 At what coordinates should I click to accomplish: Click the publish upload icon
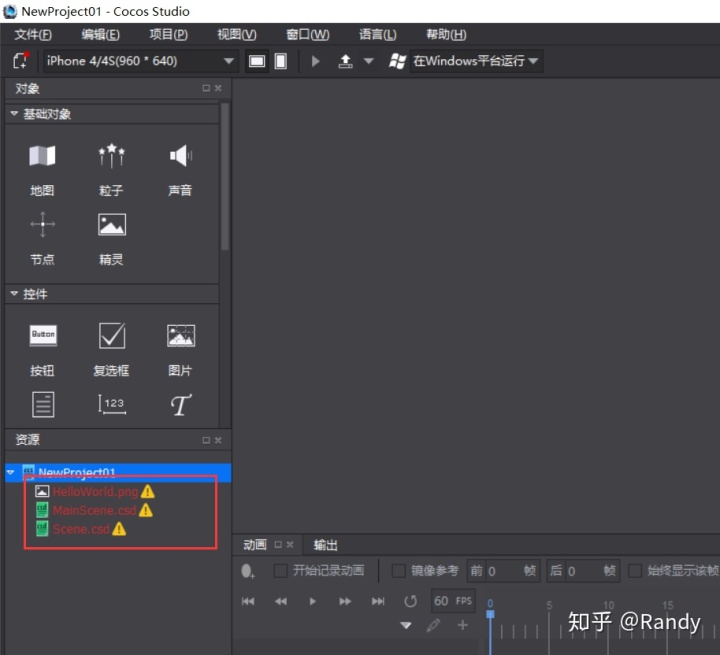345,61
